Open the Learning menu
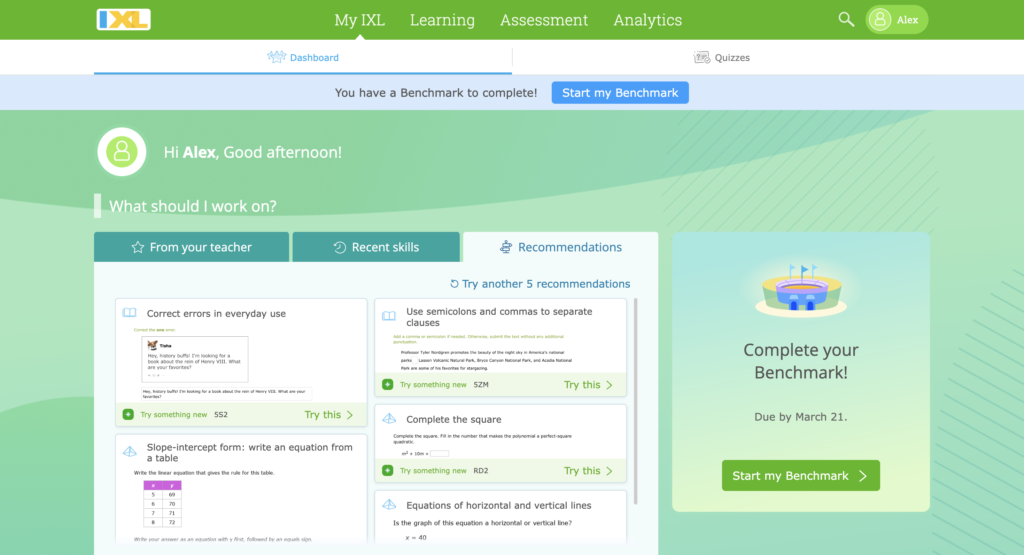This screenshot has height=555, width=1024. [x=442, y=20]
